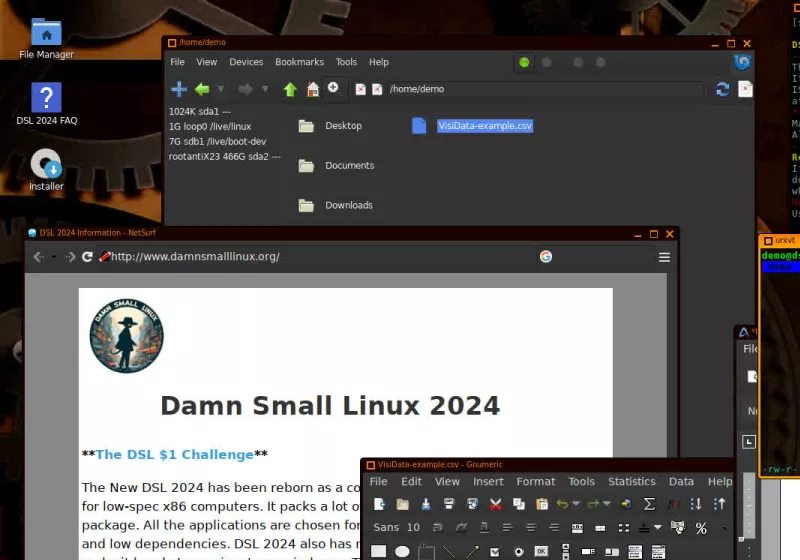The width and height of the screenshot is (800, 560).
Task: Toggle Bold formatting in Gnumeric
Action: (x=438, y=527)
